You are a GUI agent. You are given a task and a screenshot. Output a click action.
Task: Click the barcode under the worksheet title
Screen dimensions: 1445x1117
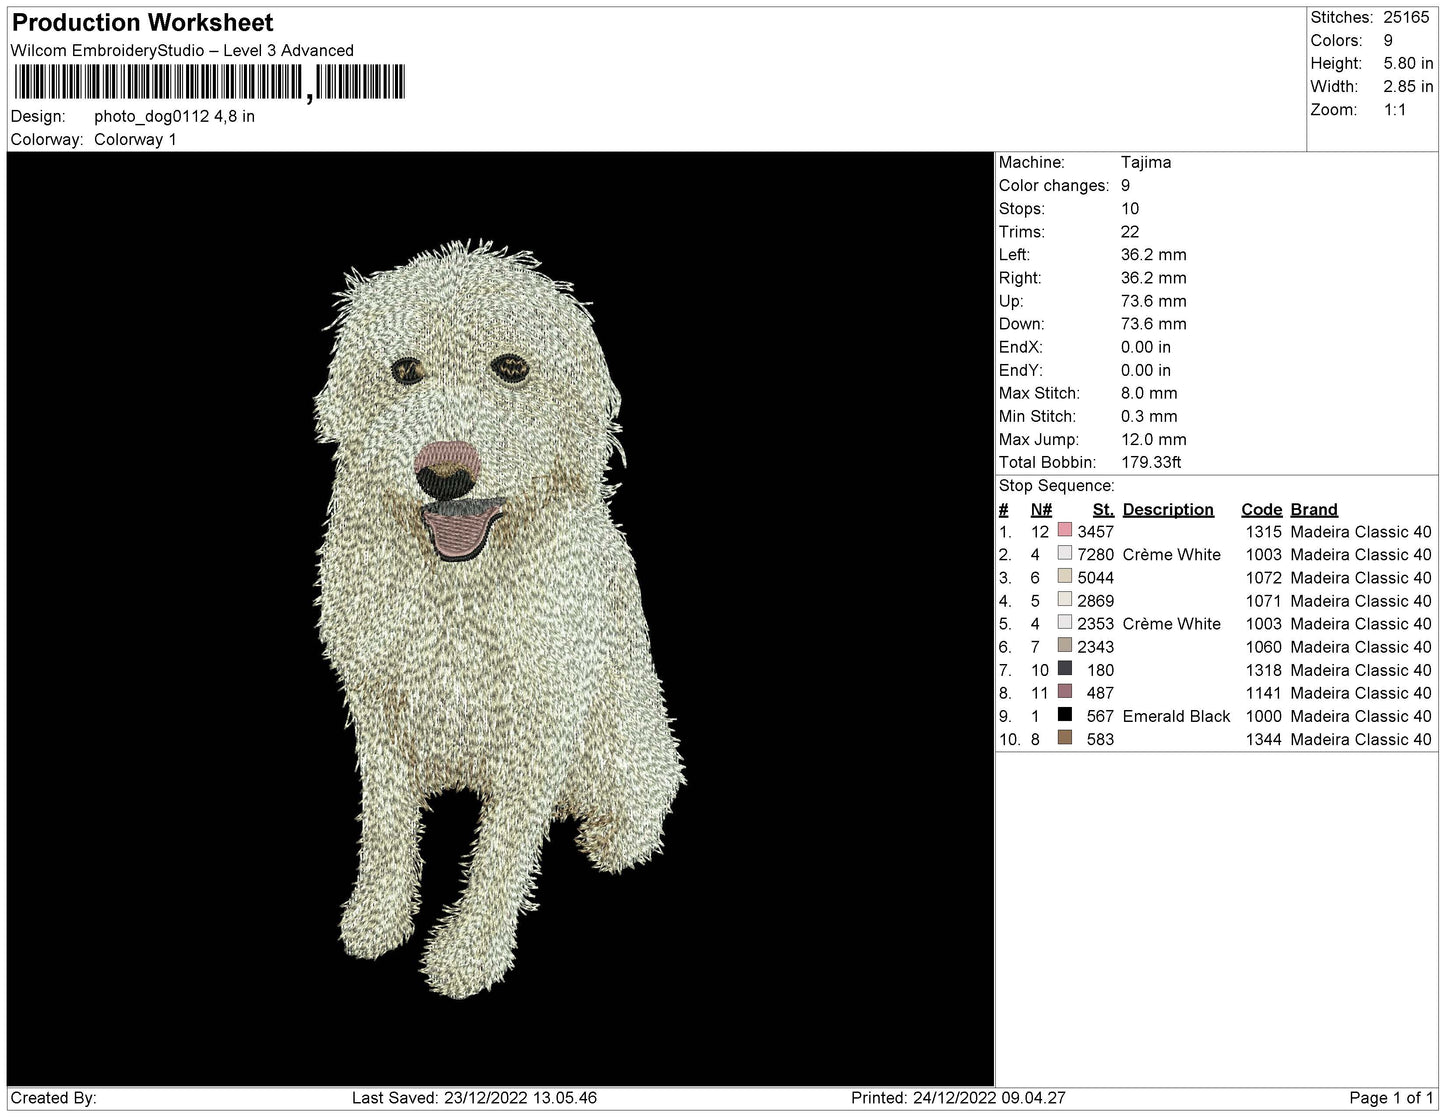(210, 83)
